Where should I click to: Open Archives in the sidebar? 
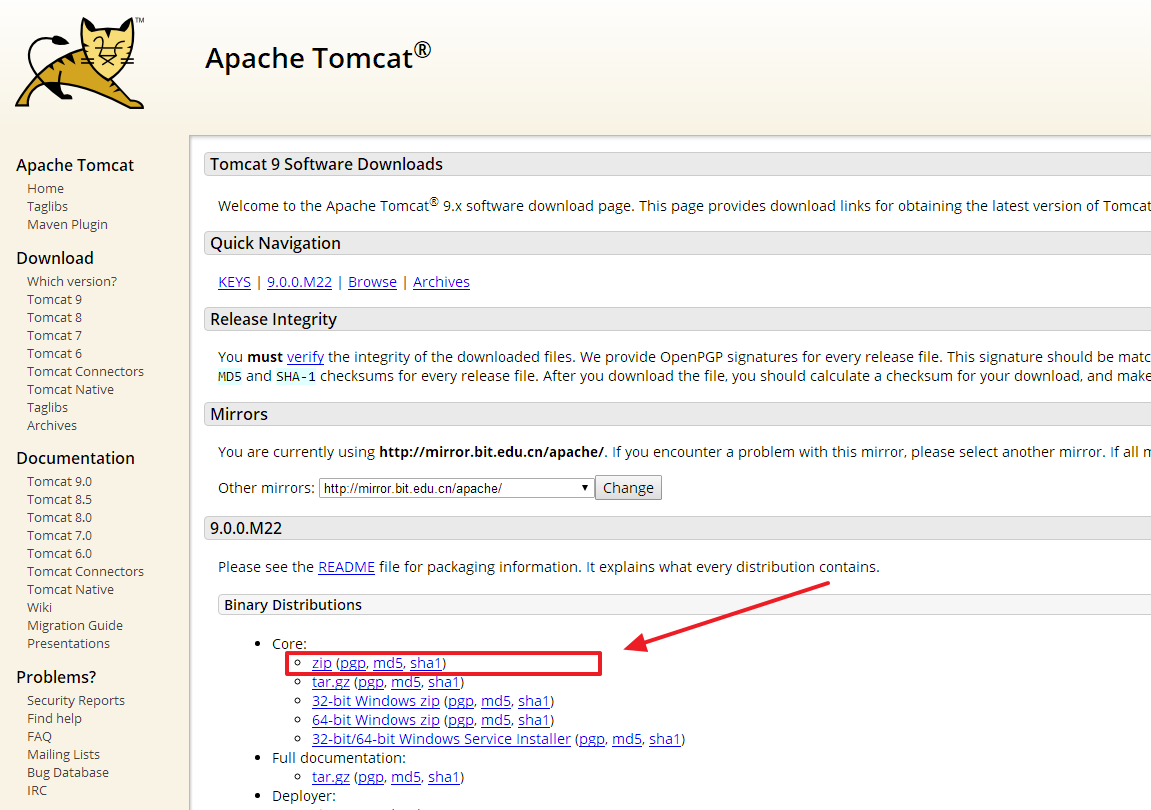51,425
